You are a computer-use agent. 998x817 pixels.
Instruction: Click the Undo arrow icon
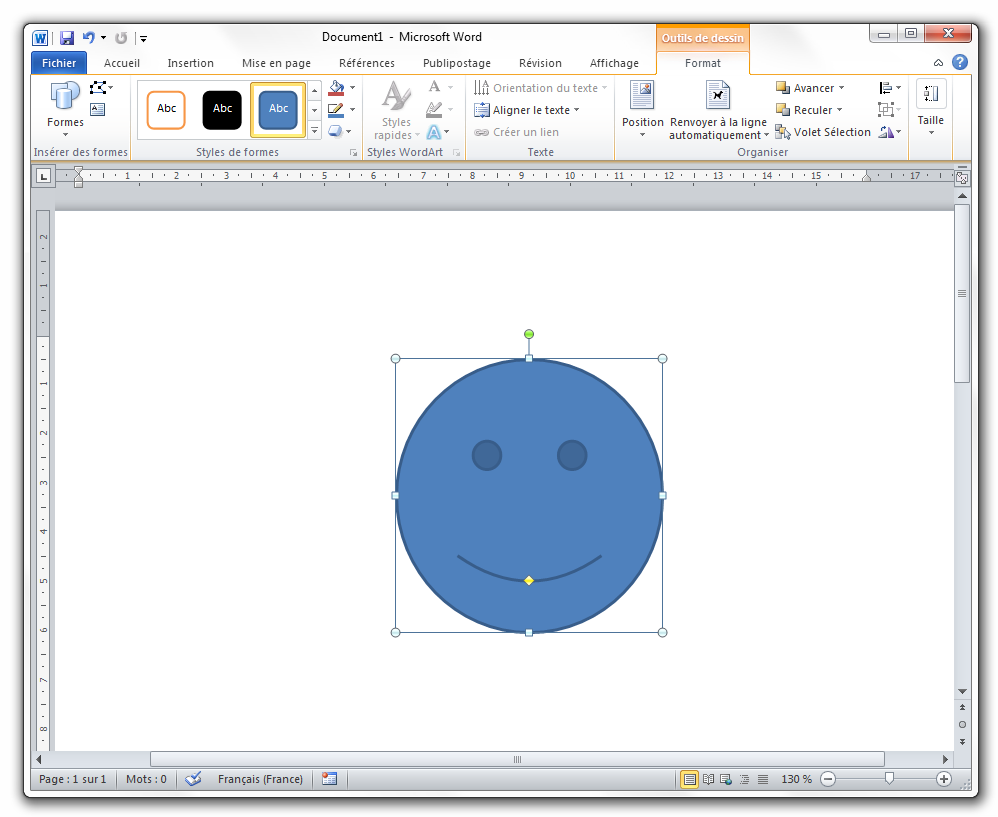coord(89,38)
